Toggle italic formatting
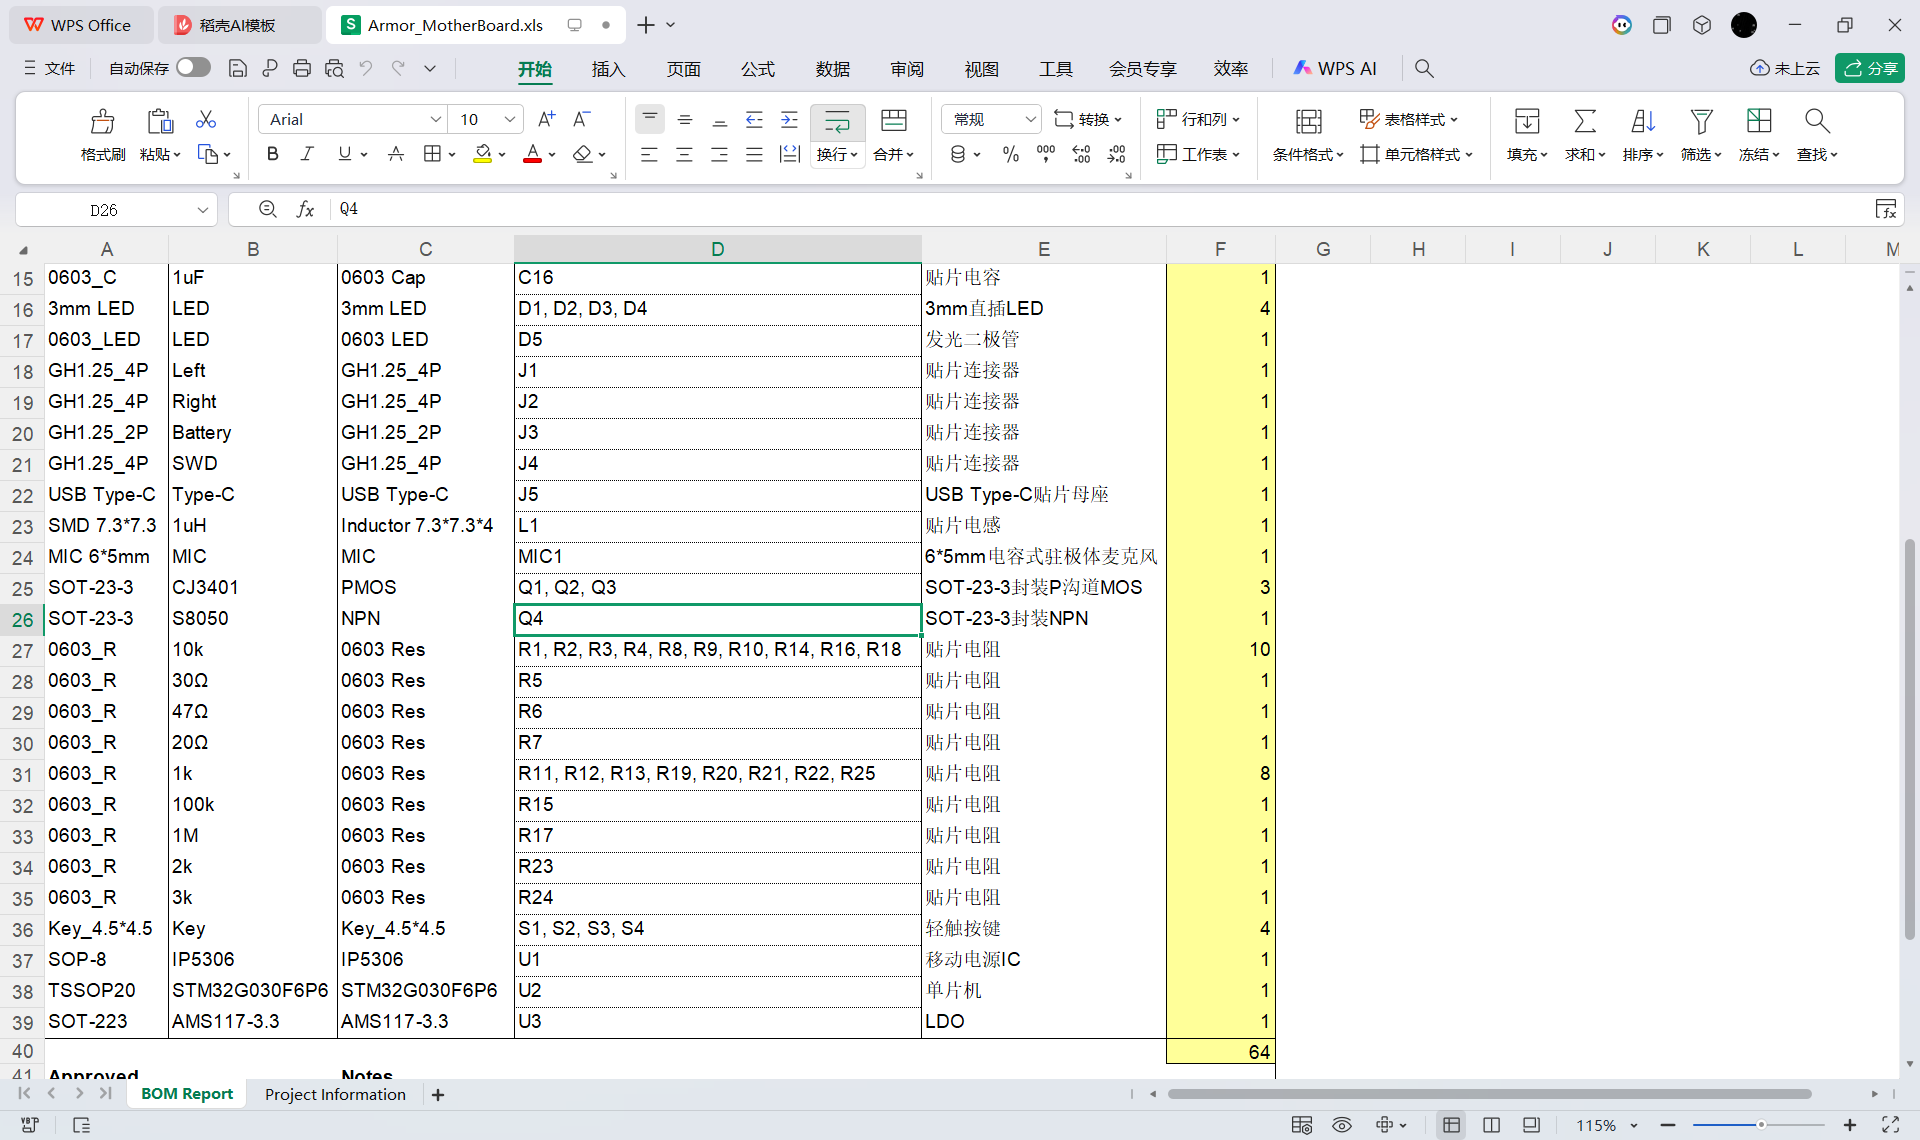The height and width of the screenshot is (1140, 1920). (x=307, y=154)
